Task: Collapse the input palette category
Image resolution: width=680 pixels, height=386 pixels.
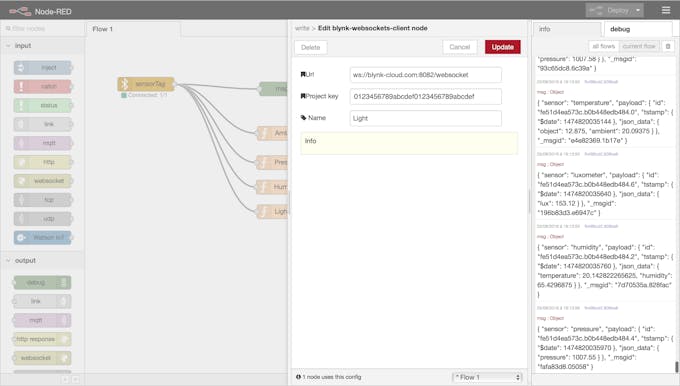Action: tap(42, 46)
